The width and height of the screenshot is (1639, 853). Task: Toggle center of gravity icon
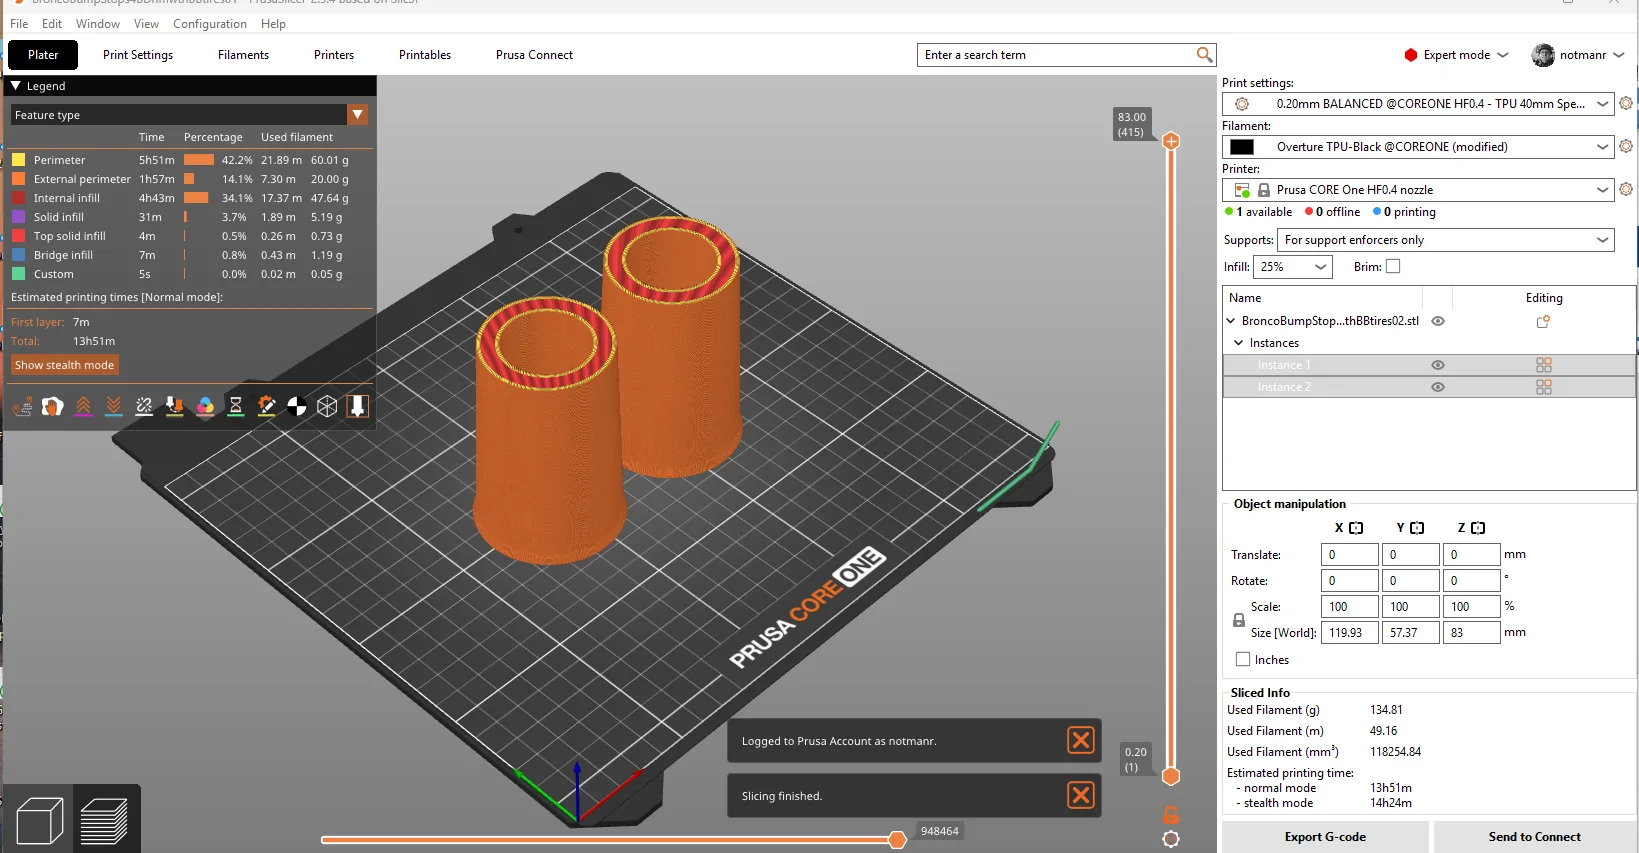click(297, 405)
